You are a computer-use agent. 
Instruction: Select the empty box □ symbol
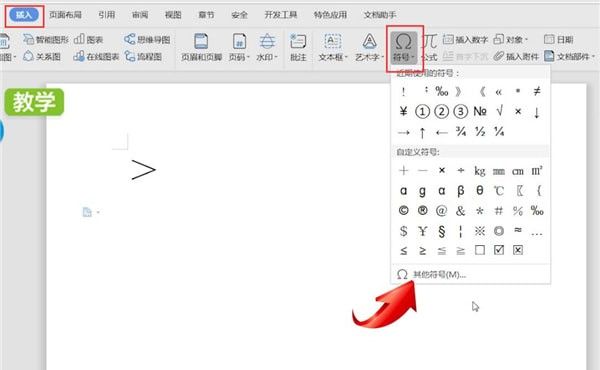click(x=479, y=250)
